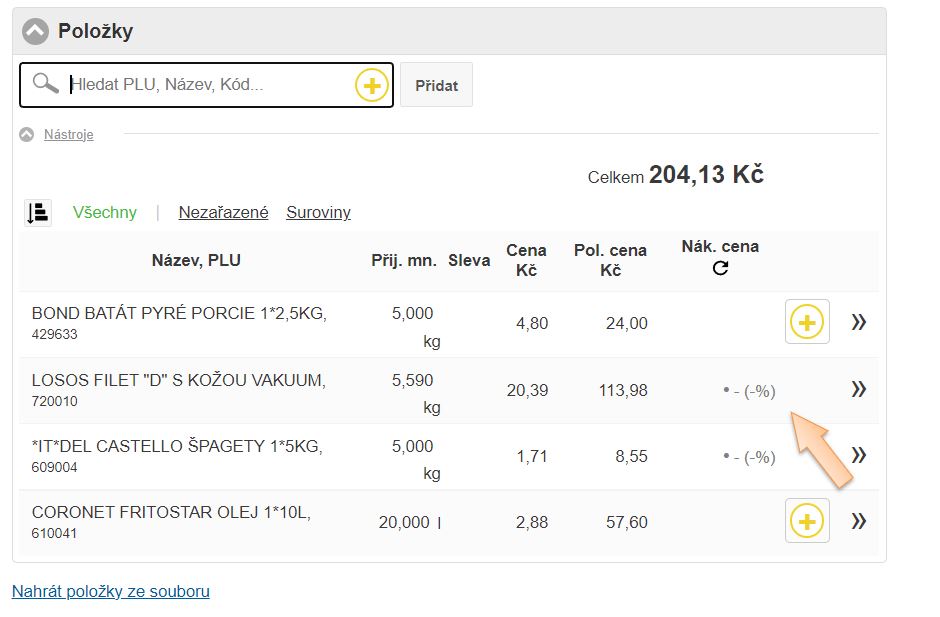Click LOSOS FILET purchase price indicator
Screen dimensions: 940x617
pyautogui.click(x=749, y=391)
